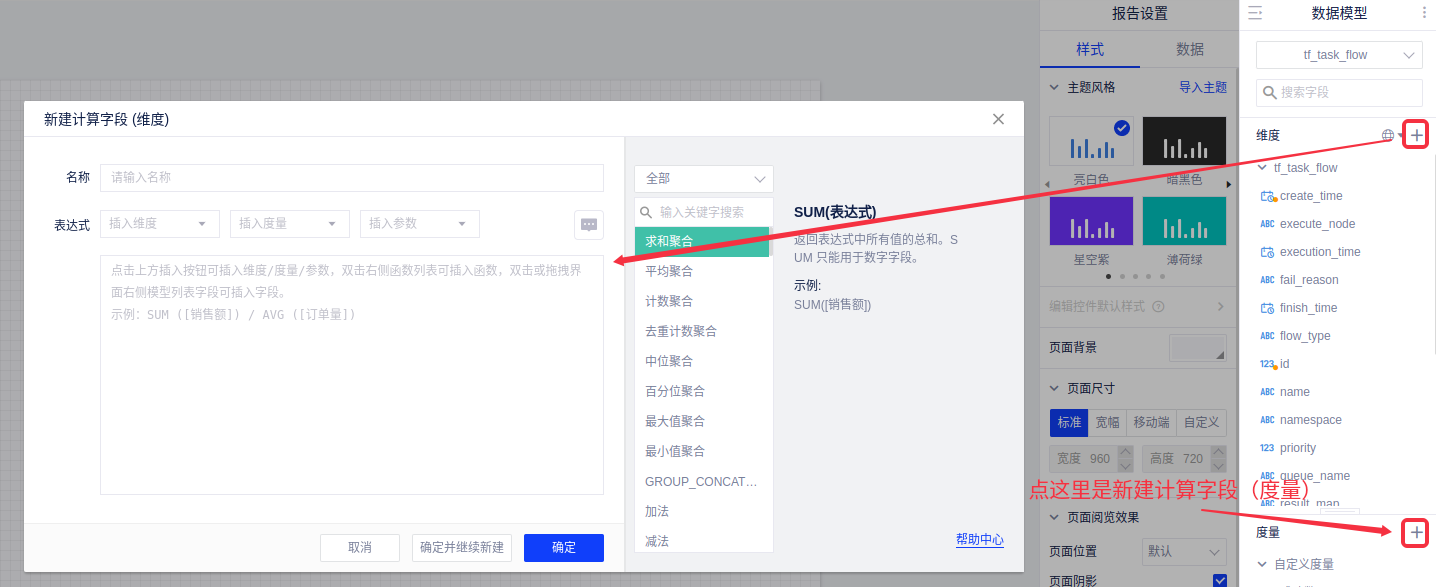Click the comment icon beside 插入参数

click(x=589, y=225)
